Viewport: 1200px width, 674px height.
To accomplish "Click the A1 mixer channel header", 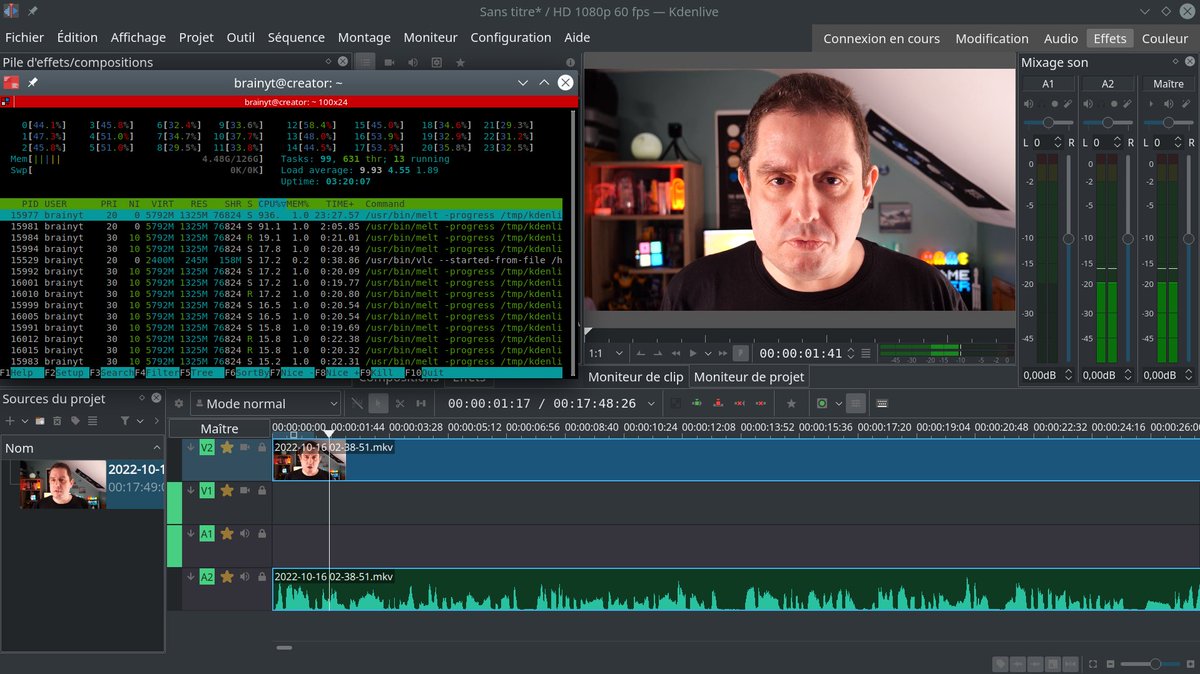I will coord(1048,84).
